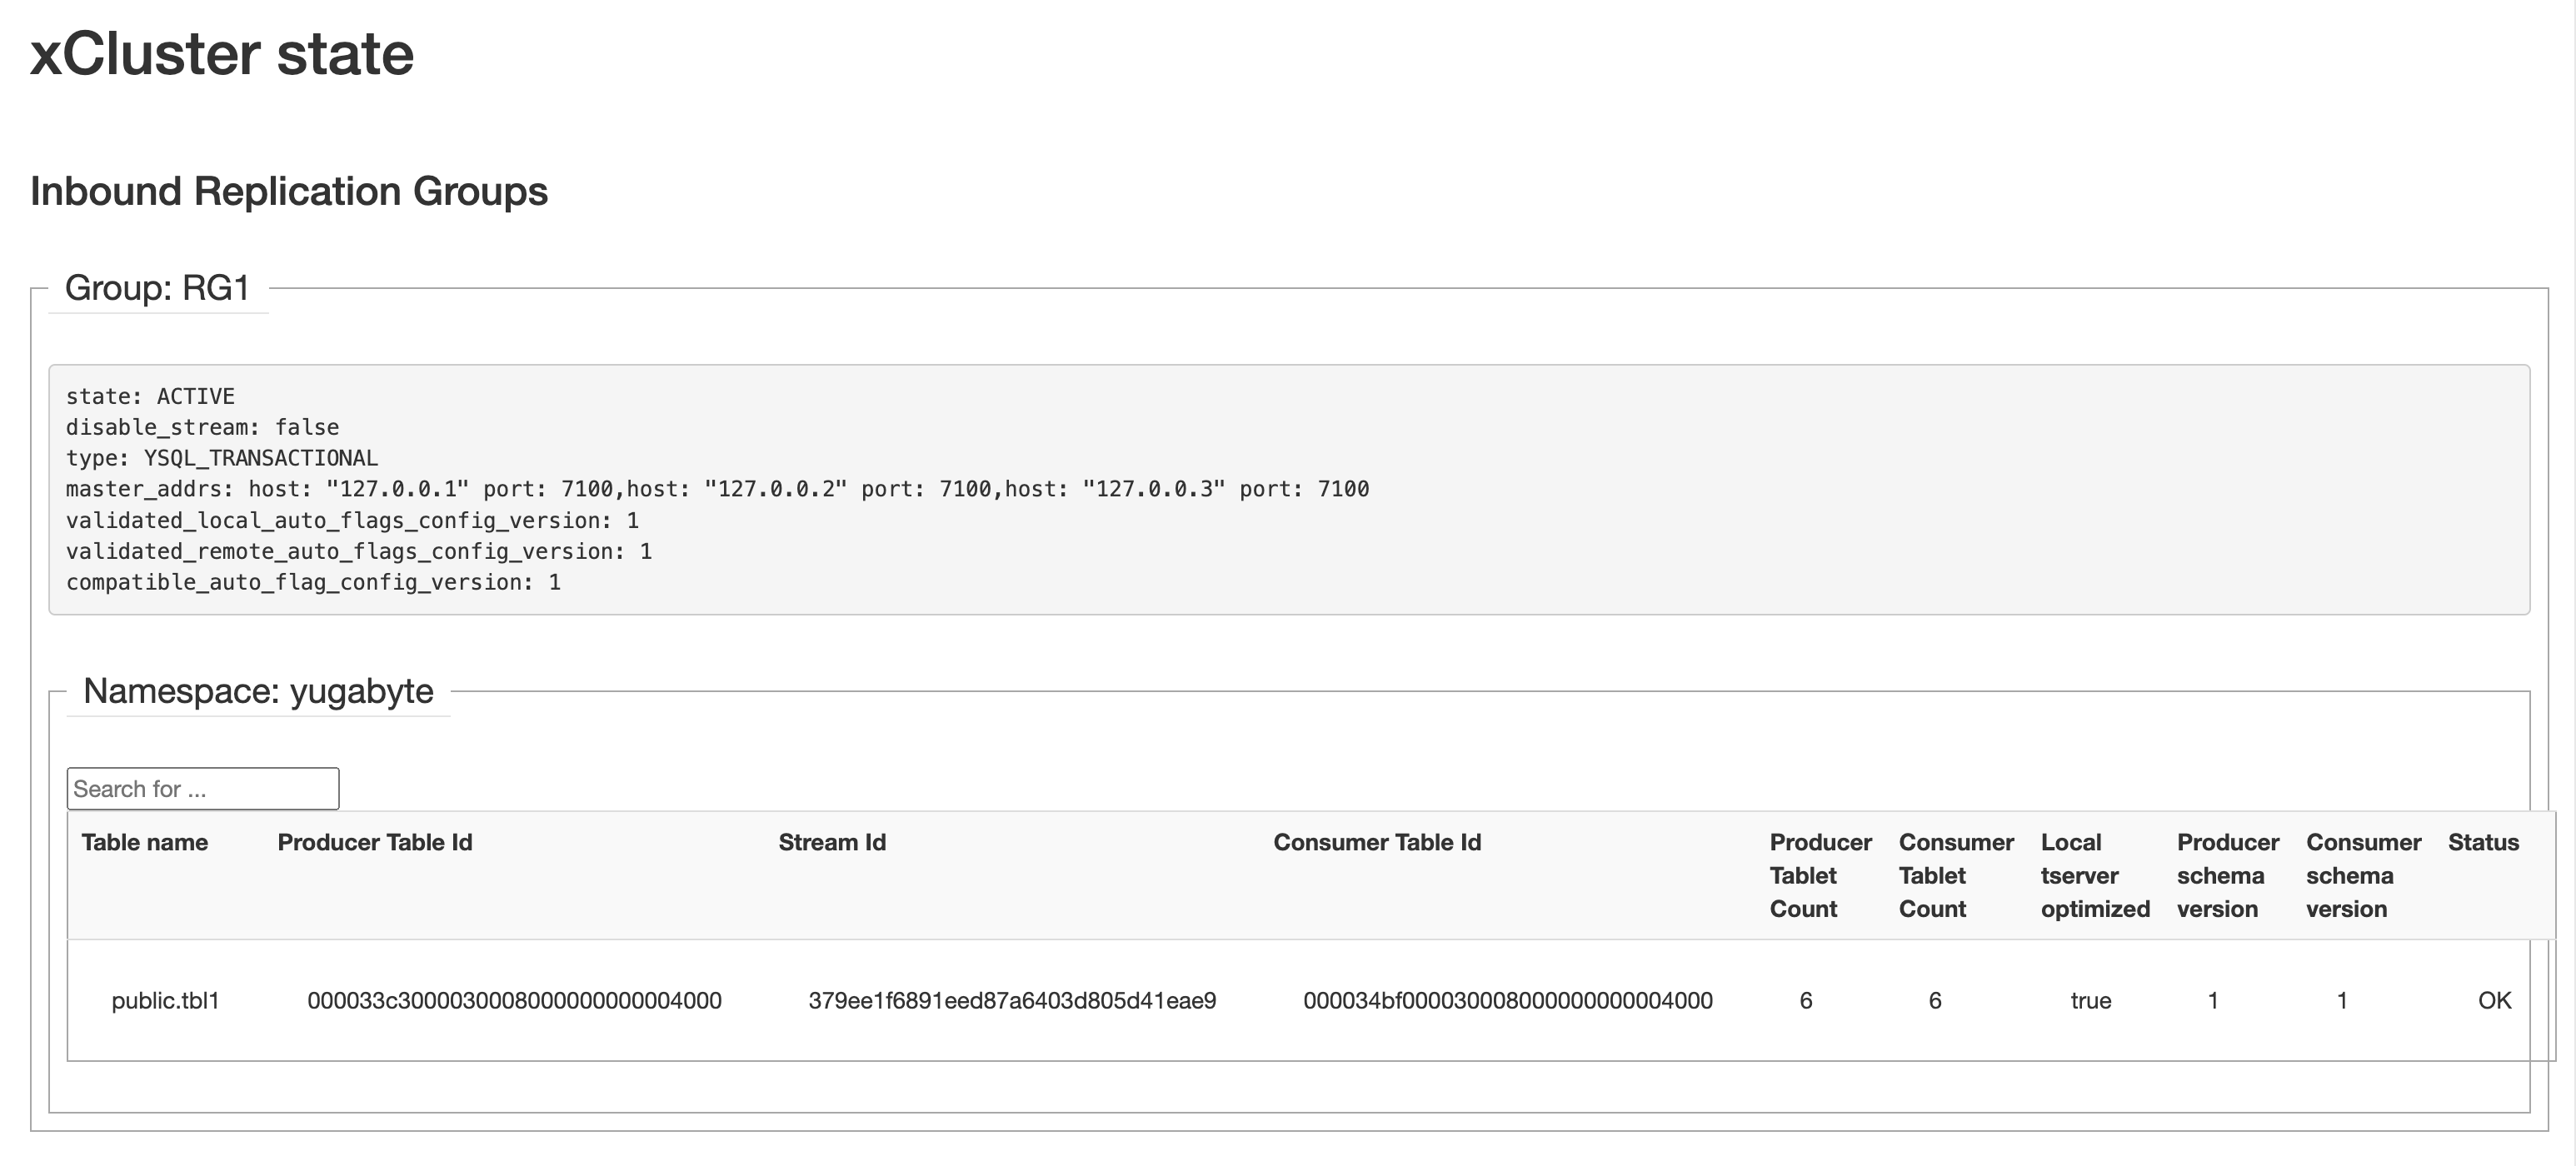Click the 'type: YSQL_TRANSACTIONAL' line

tap(222, 459)
